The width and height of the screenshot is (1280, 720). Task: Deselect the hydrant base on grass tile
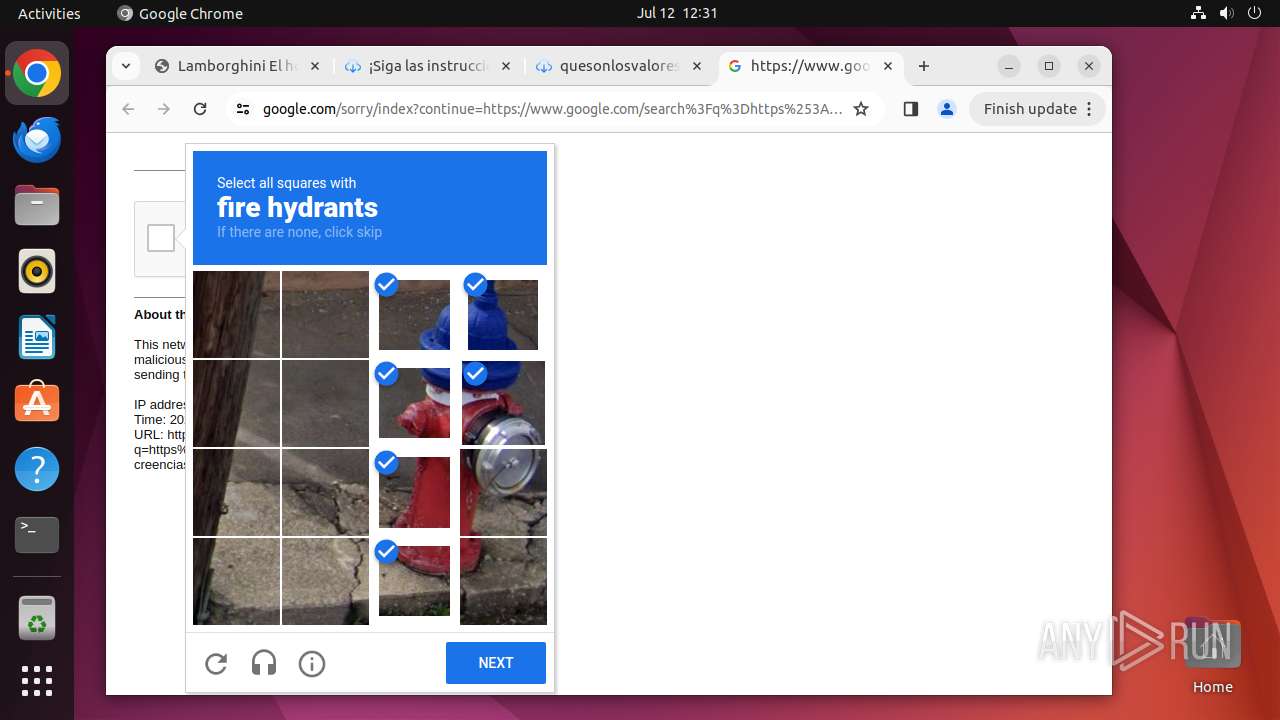click(414, 580)
